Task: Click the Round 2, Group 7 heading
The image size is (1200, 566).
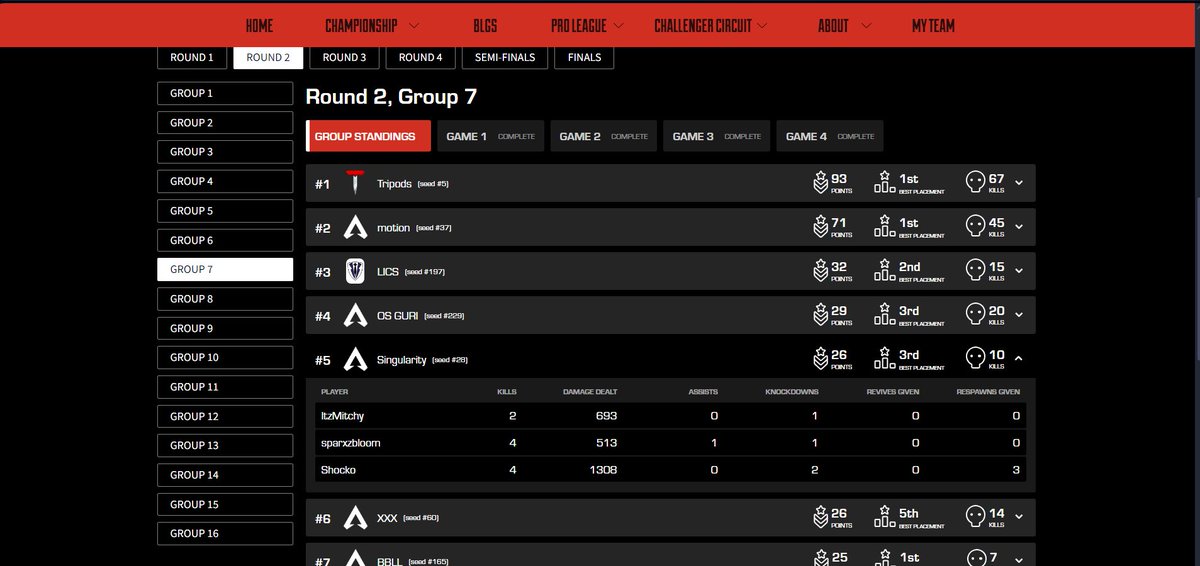Action: [x=391, y=97]
